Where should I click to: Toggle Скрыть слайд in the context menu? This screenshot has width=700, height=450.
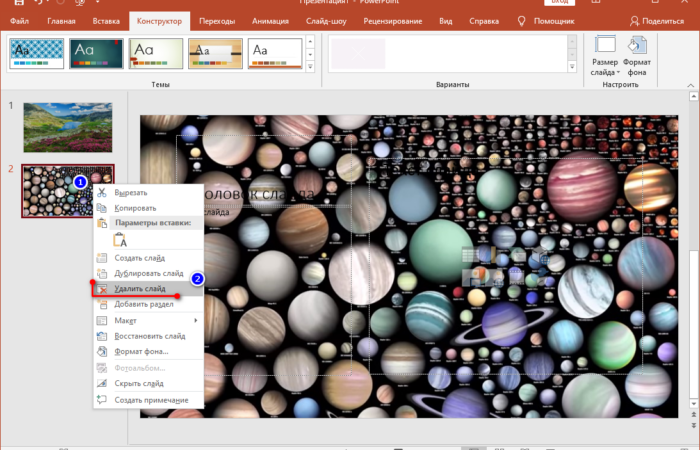(x=139, y=384)
